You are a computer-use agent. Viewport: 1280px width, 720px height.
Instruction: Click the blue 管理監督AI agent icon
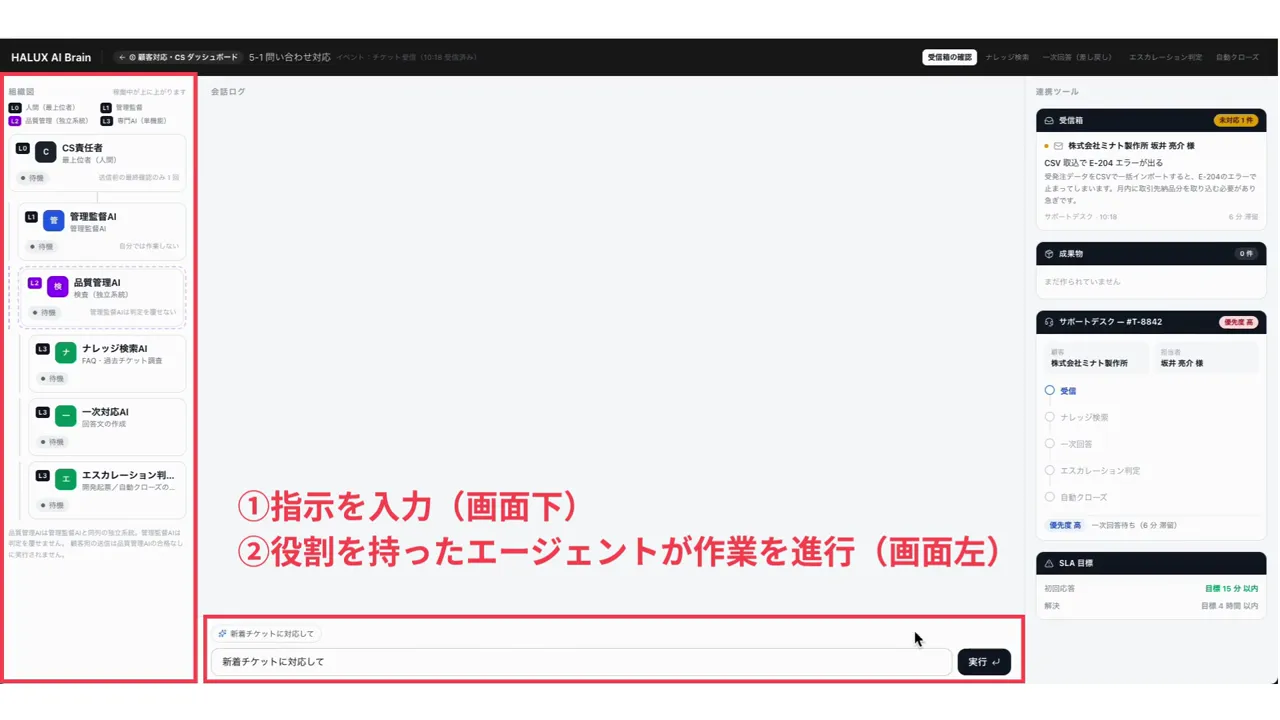click(x=54, y=221)
